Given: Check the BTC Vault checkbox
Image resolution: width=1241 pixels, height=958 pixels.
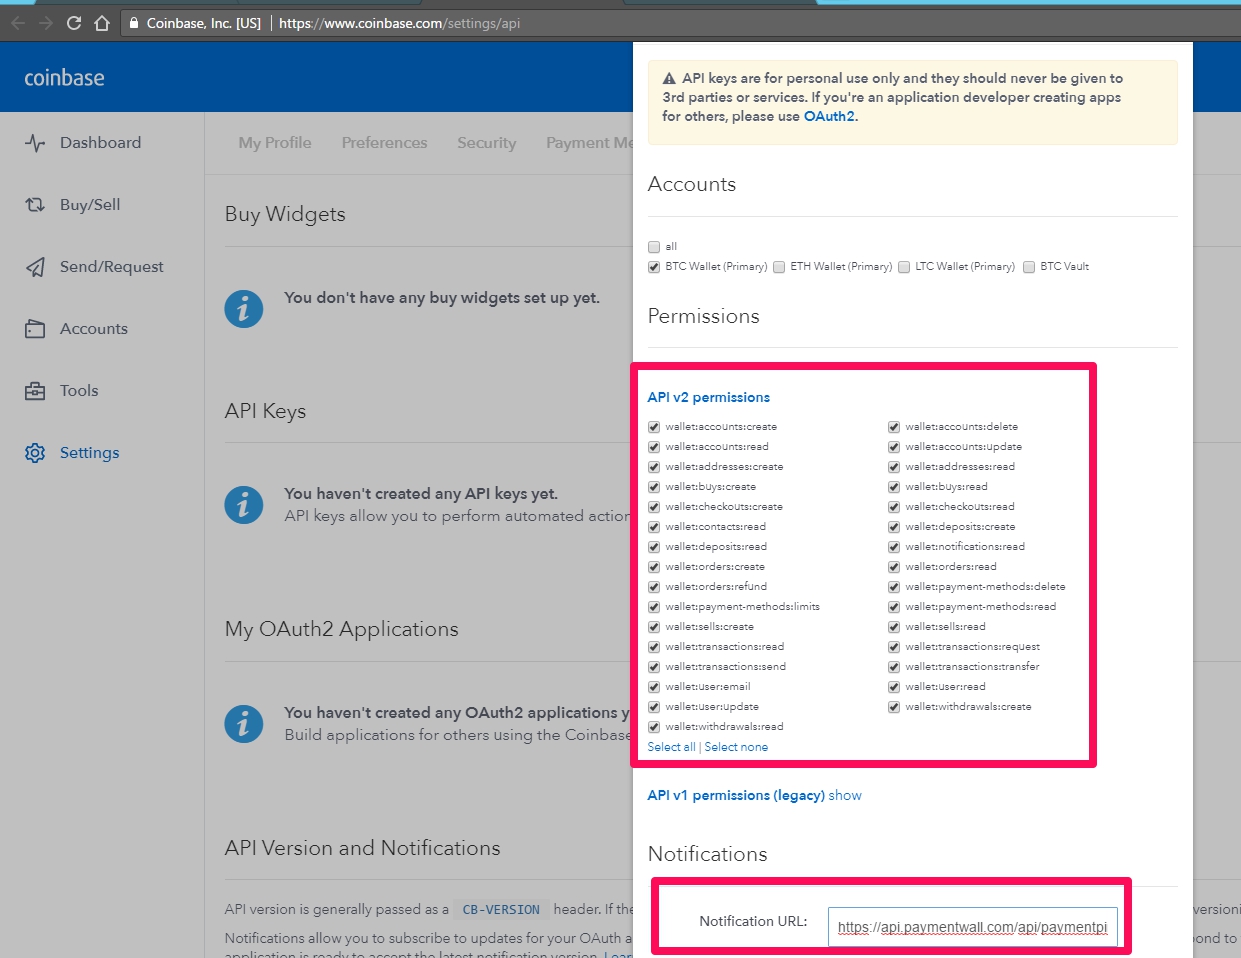Looking at the screenshot, I should pyautogui.click(x=1029, y=267).
